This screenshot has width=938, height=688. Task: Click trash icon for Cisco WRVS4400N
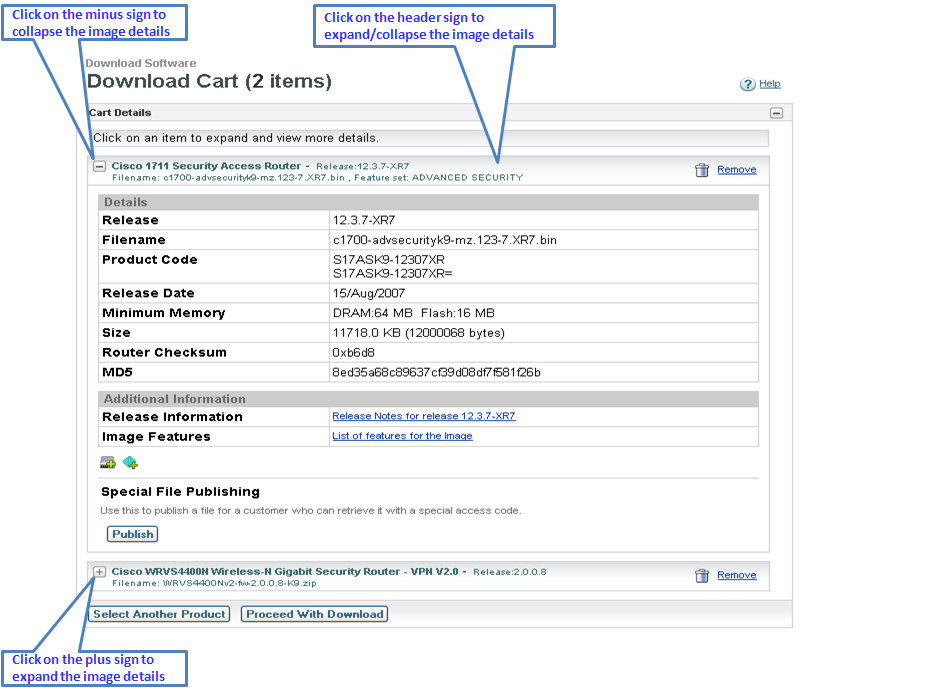[702, 576]
